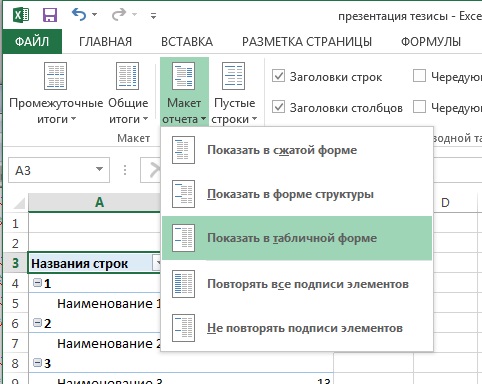Open Пустые строки menu
482x384 pixels.
[234, 93]
